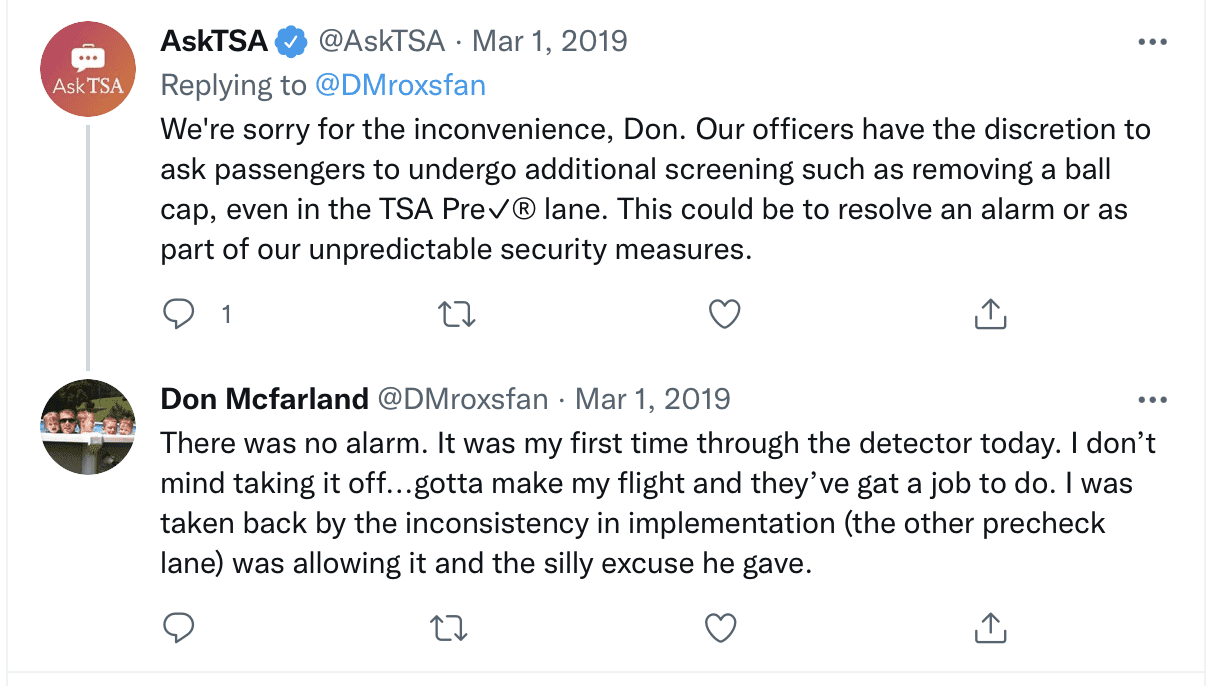Reply to Don Mcfarland's tweet
The width and height of the screenshot is (1216, 686).
(x=178, y=627)
